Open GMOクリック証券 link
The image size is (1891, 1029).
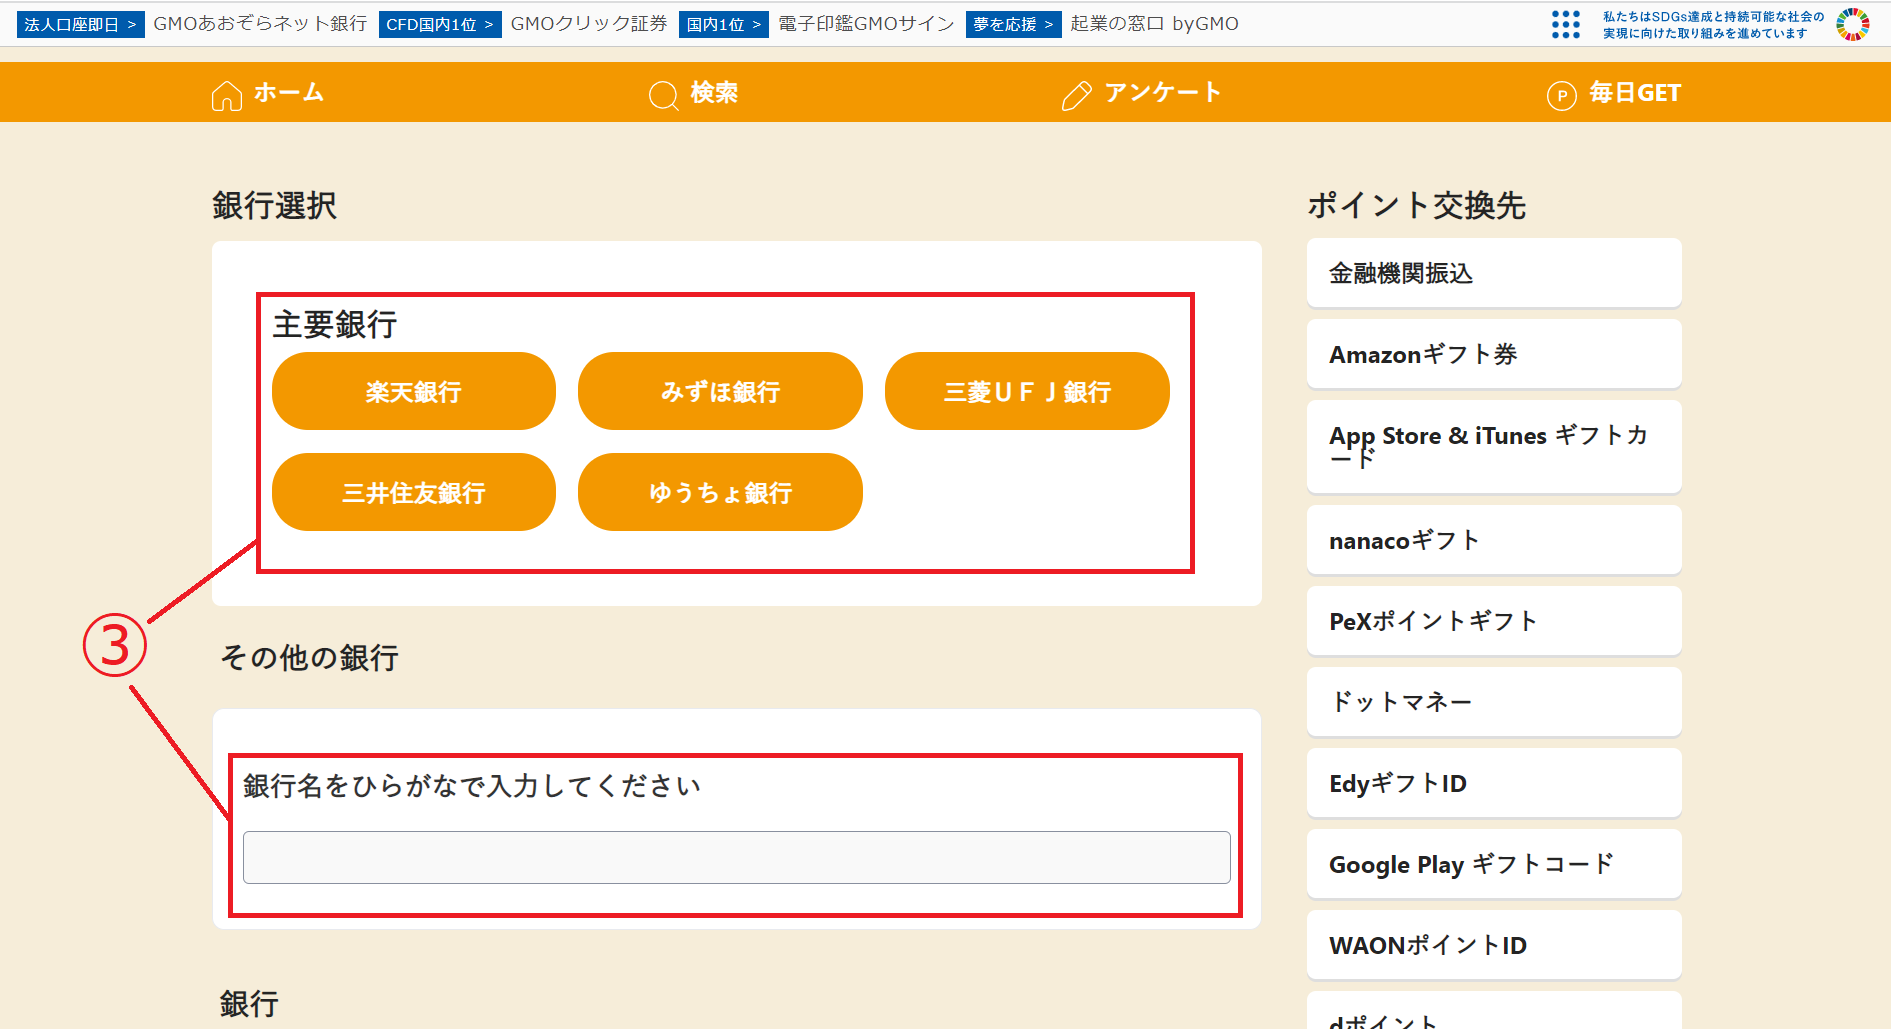(x=589, y=24)
